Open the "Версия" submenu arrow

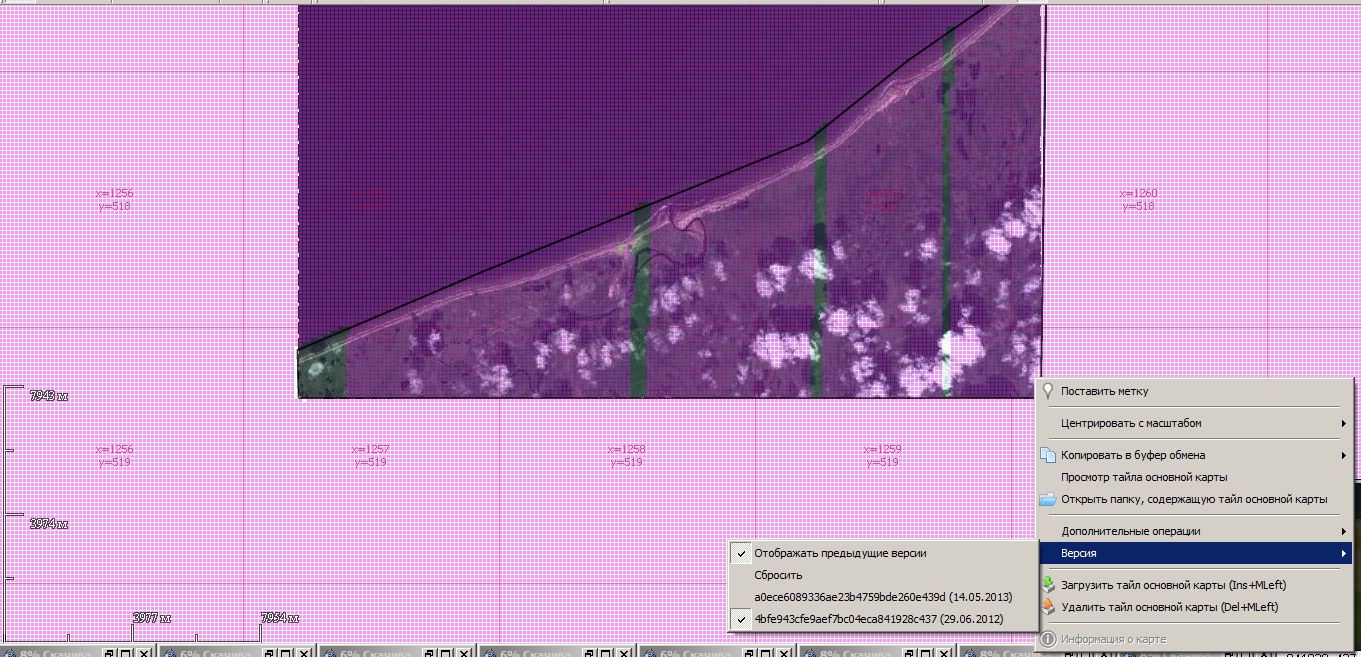pos(1342,554)
